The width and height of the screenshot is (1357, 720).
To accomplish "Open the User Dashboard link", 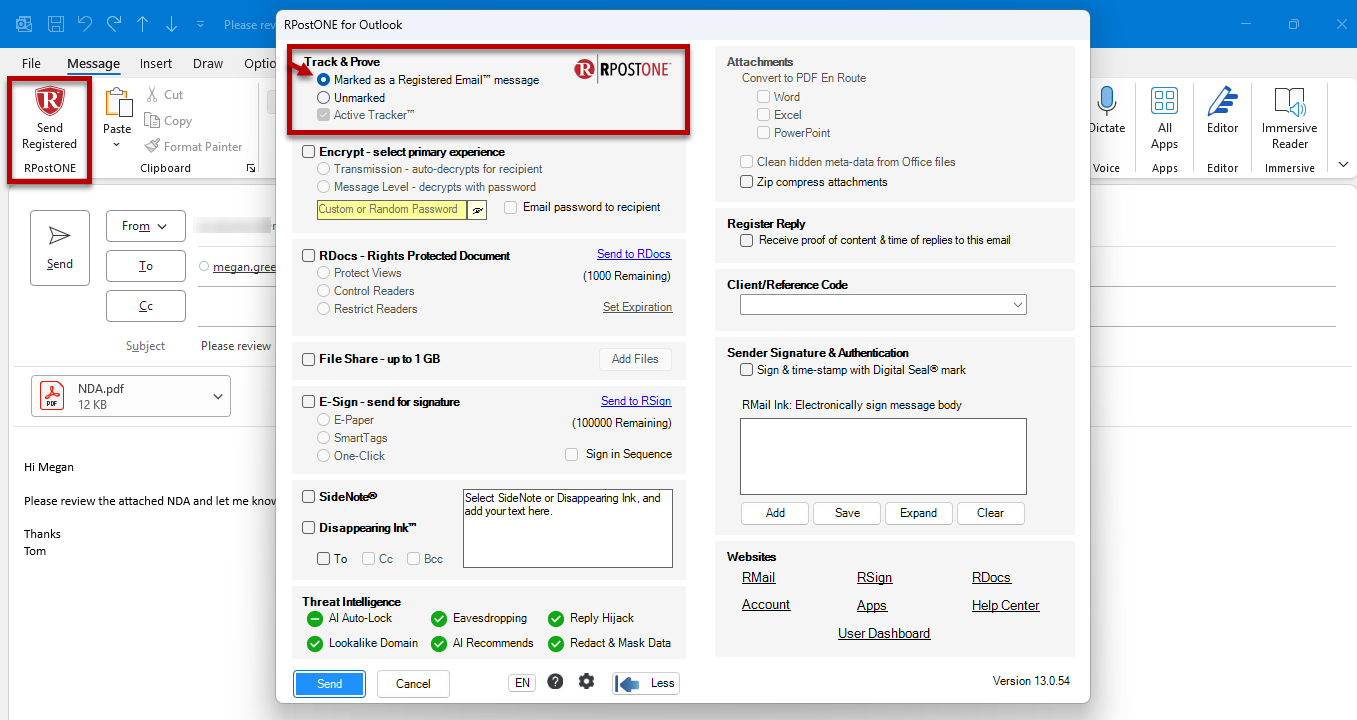I will (x=884, y=633).
